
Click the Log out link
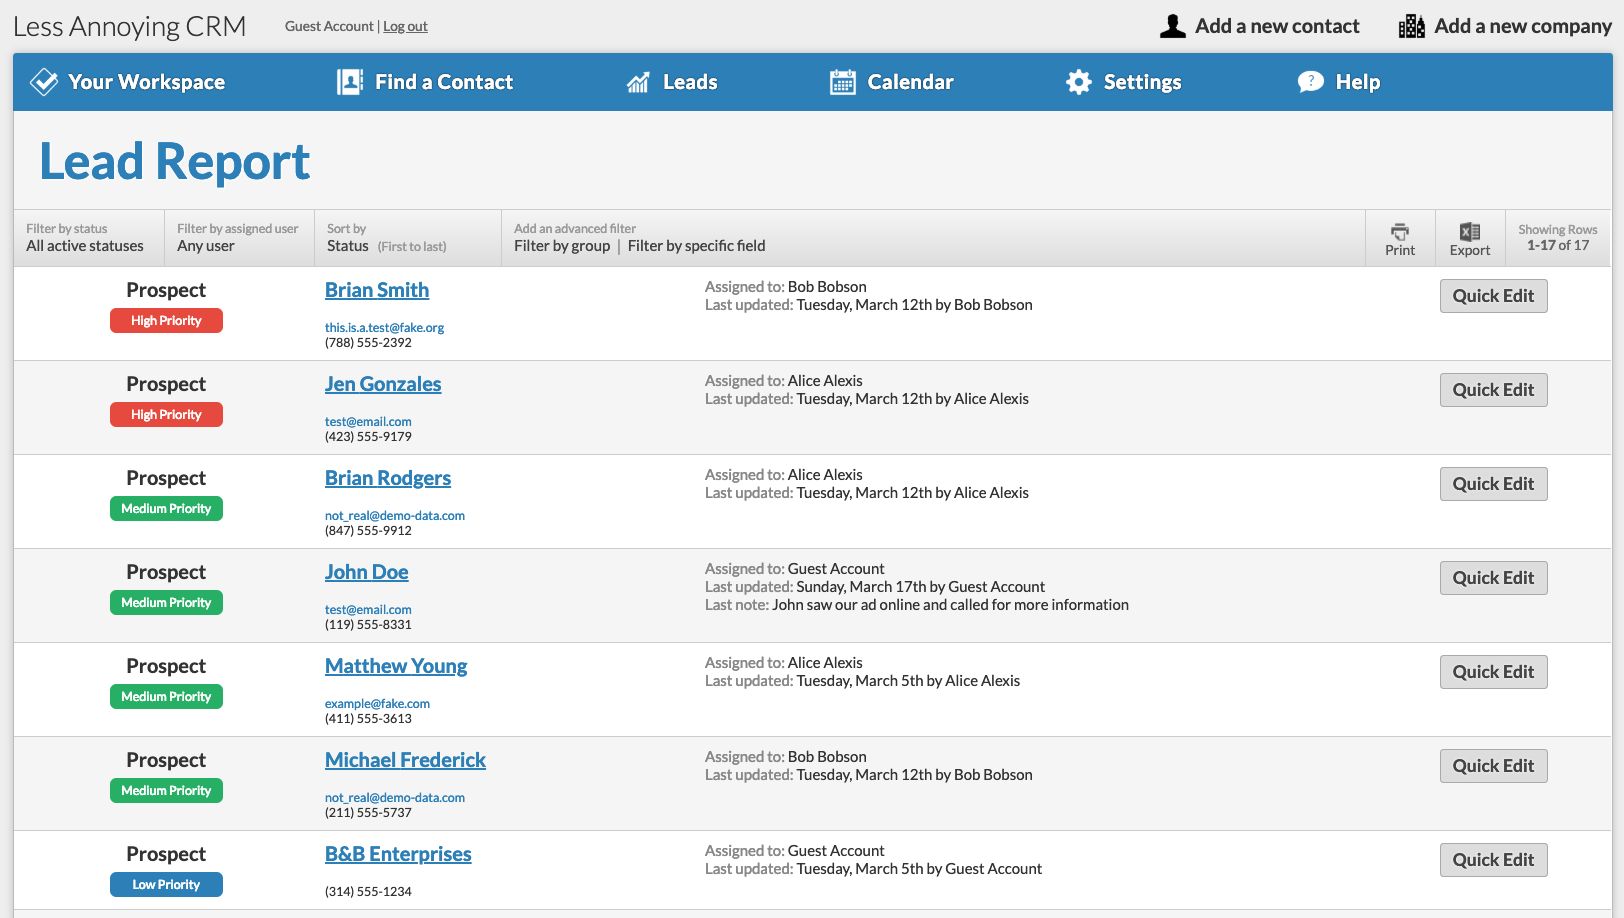coord(405,26)
